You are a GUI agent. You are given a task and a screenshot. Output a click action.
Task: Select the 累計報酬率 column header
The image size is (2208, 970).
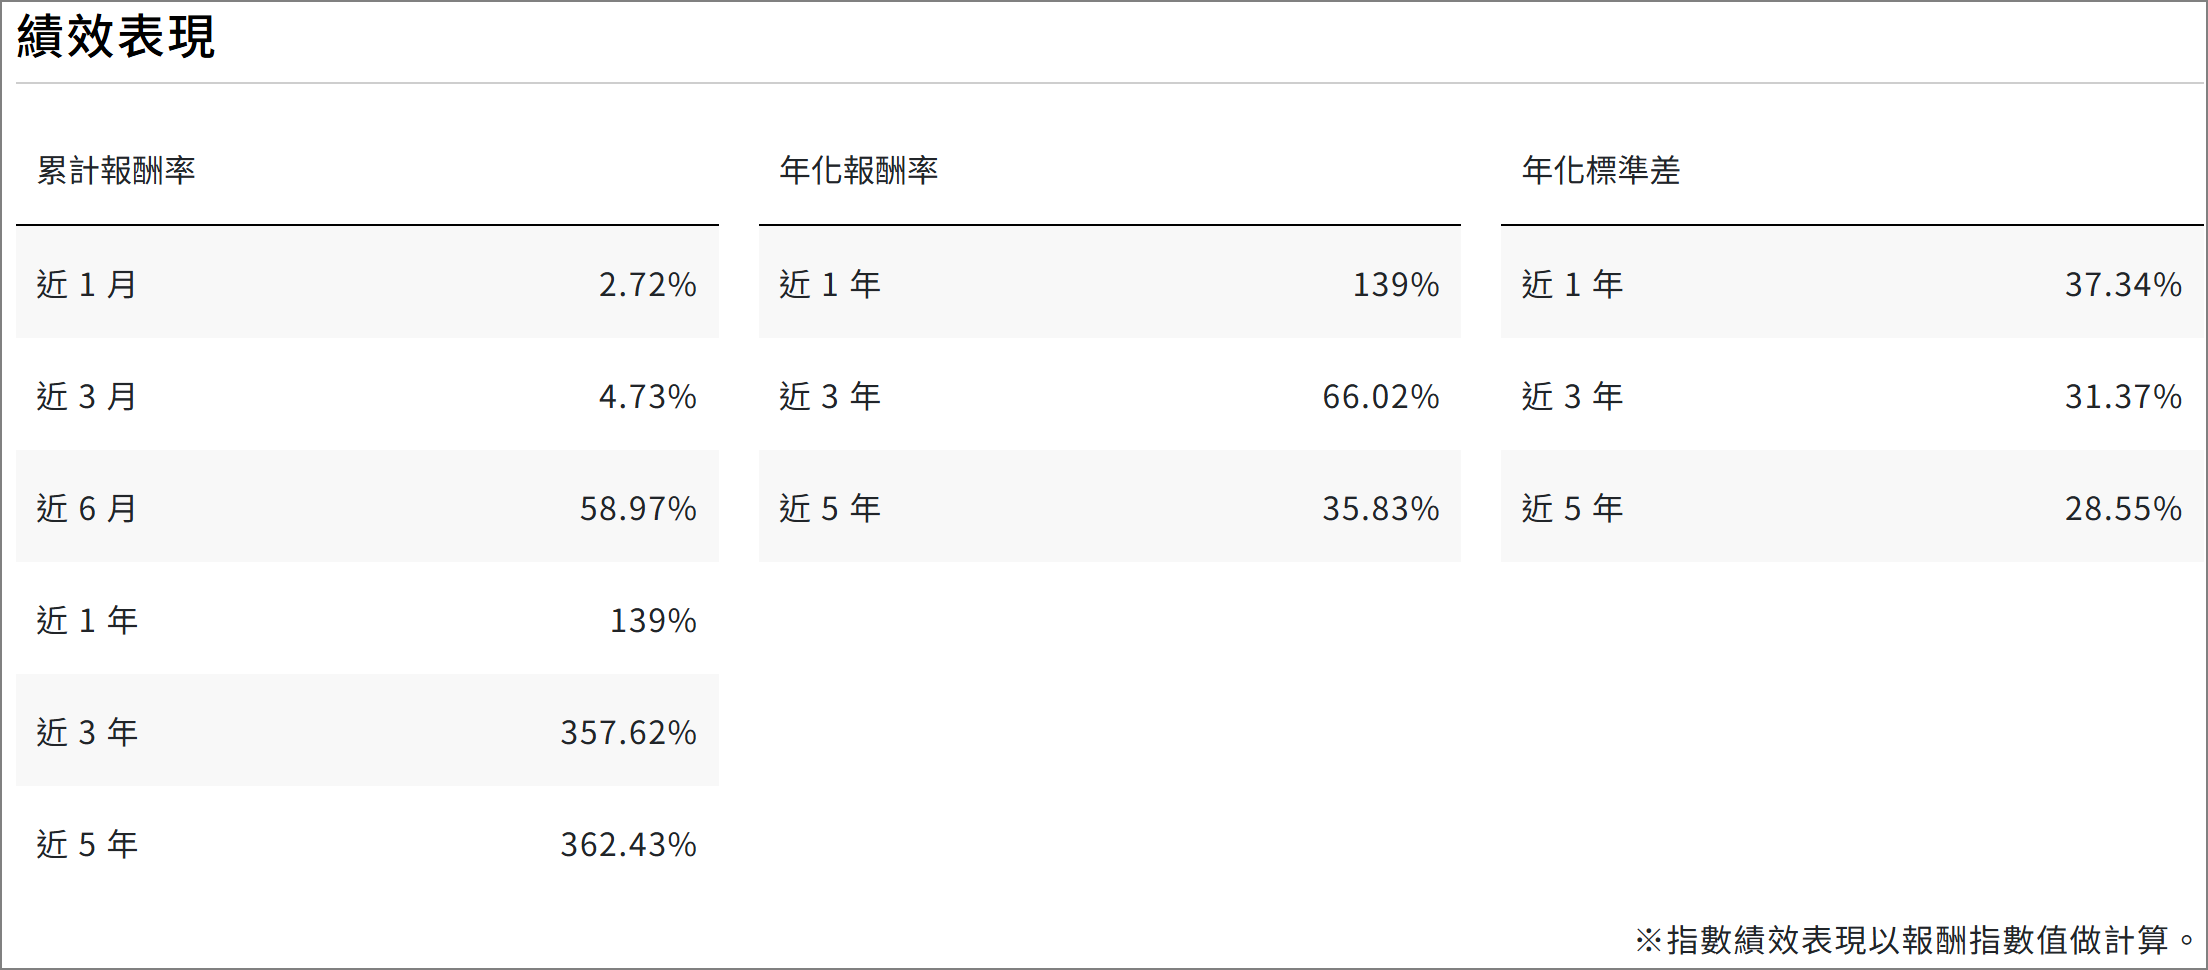pyautogui.click(x=116, y=170)
